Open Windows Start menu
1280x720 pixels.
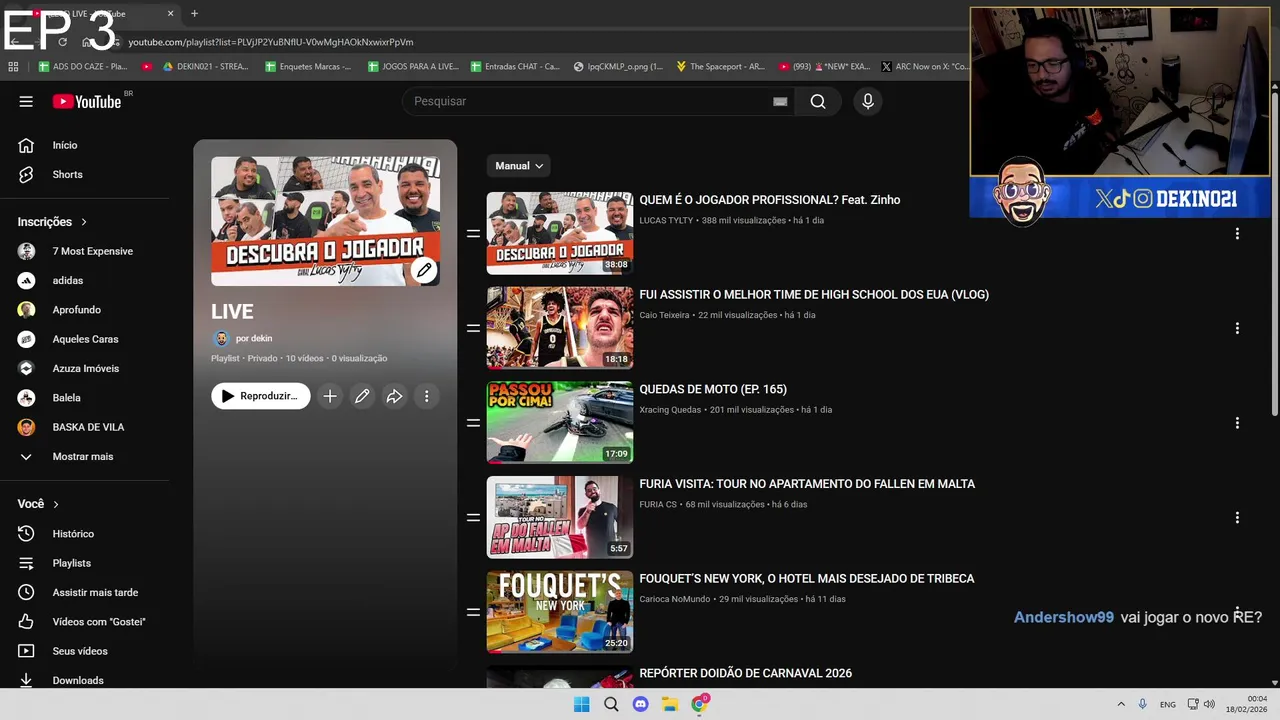click(x=581, y=704)
